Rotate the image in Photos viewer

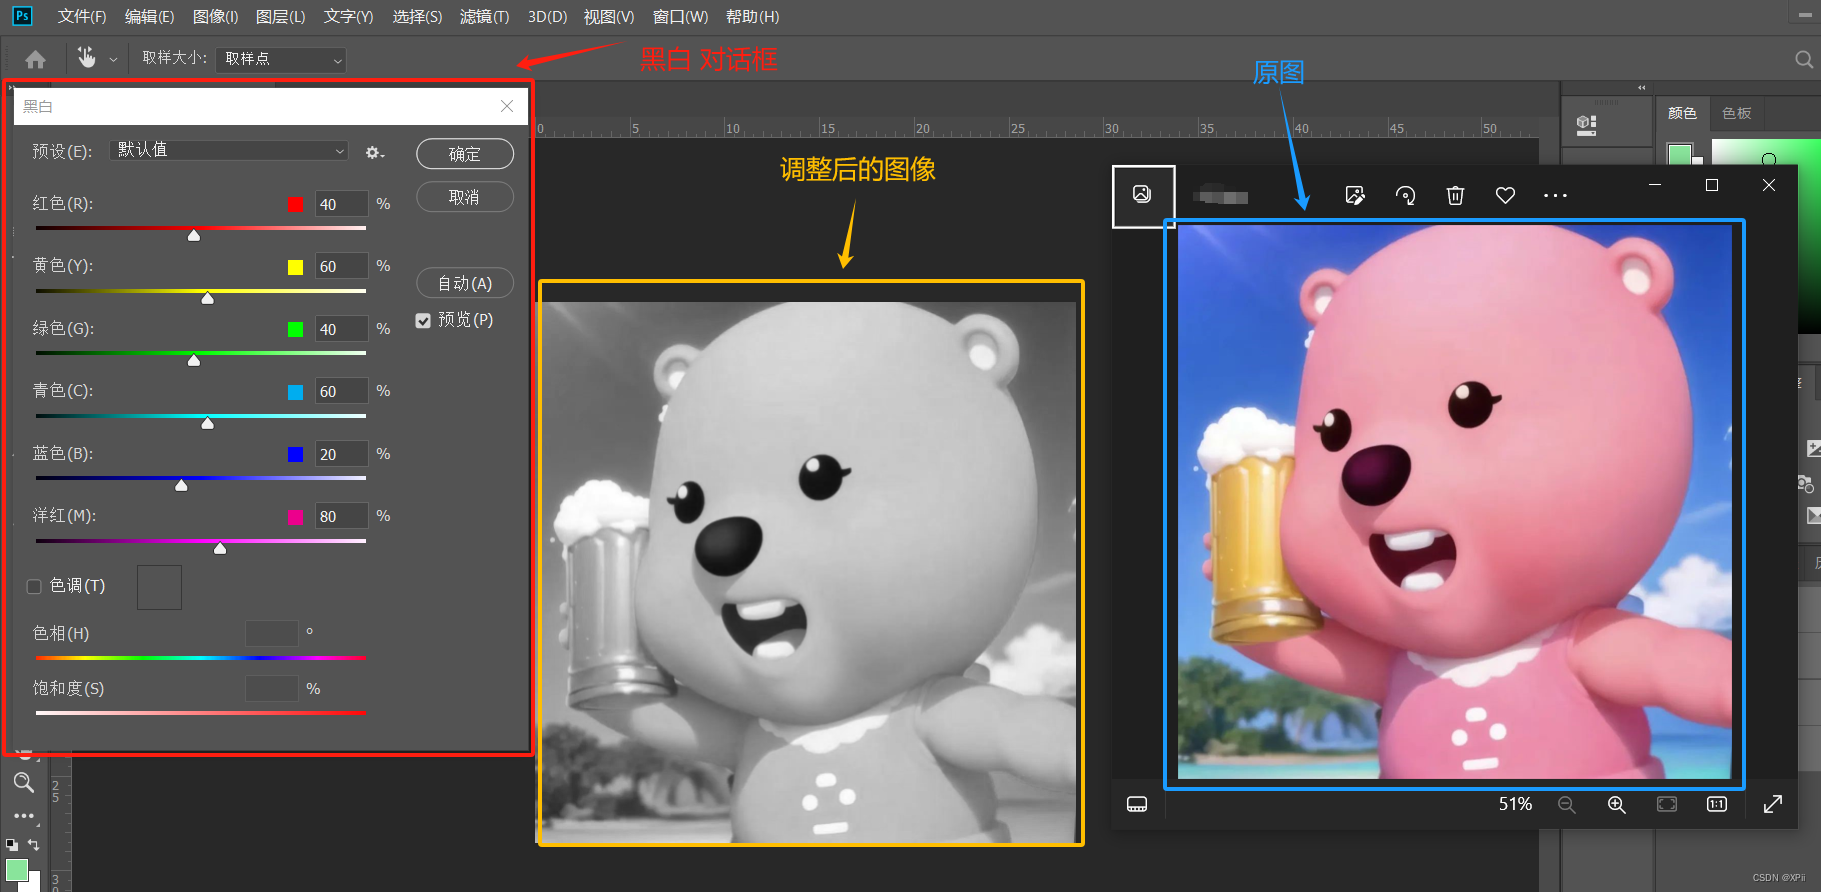pos(1405,195)
